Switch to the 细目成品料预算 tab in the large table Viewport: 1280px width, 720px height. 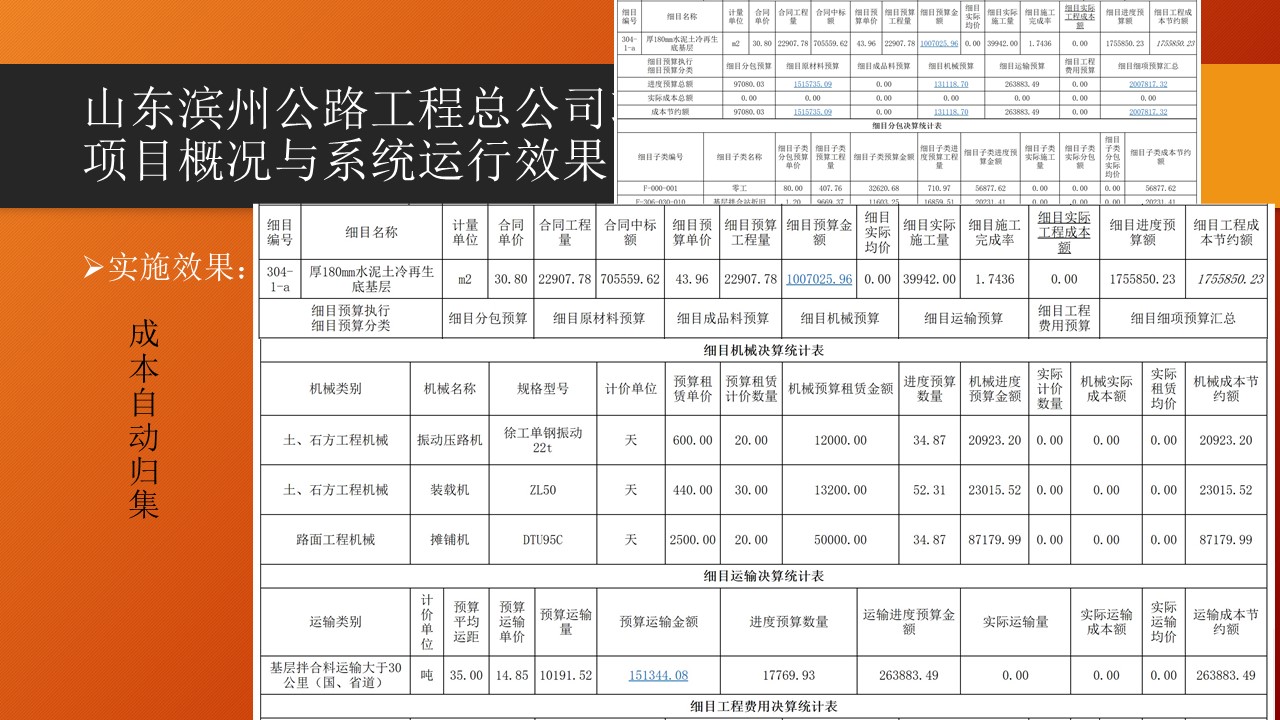click(723, 318)
